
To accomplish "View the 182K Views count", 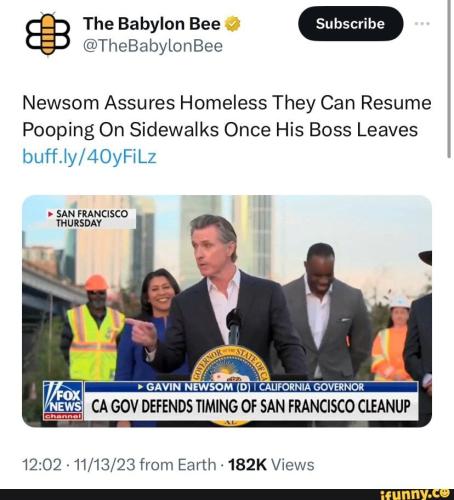I will pyautogui.click(x=271, y=465).
